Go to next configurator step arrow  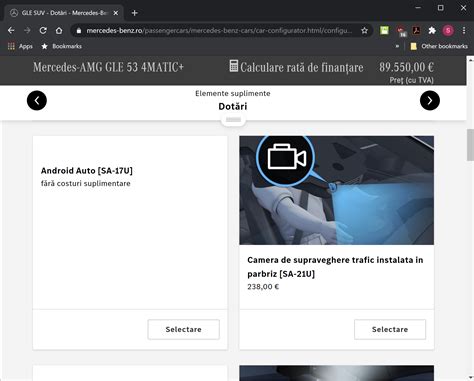point(430,100)
